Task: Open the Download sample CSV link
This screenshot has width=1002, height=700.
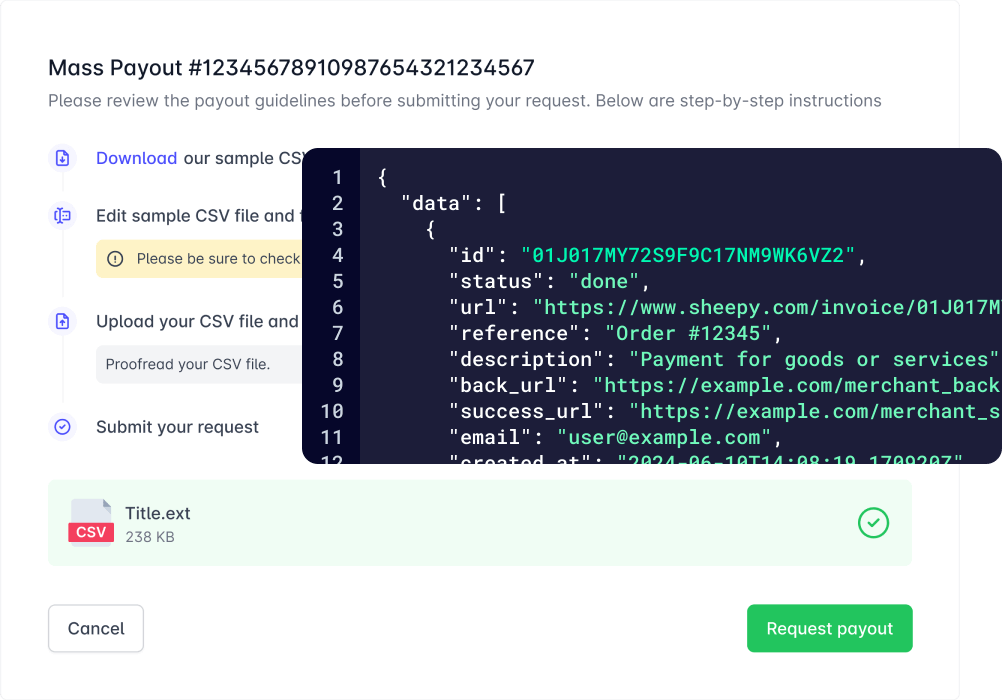Action: click(136, 158)
